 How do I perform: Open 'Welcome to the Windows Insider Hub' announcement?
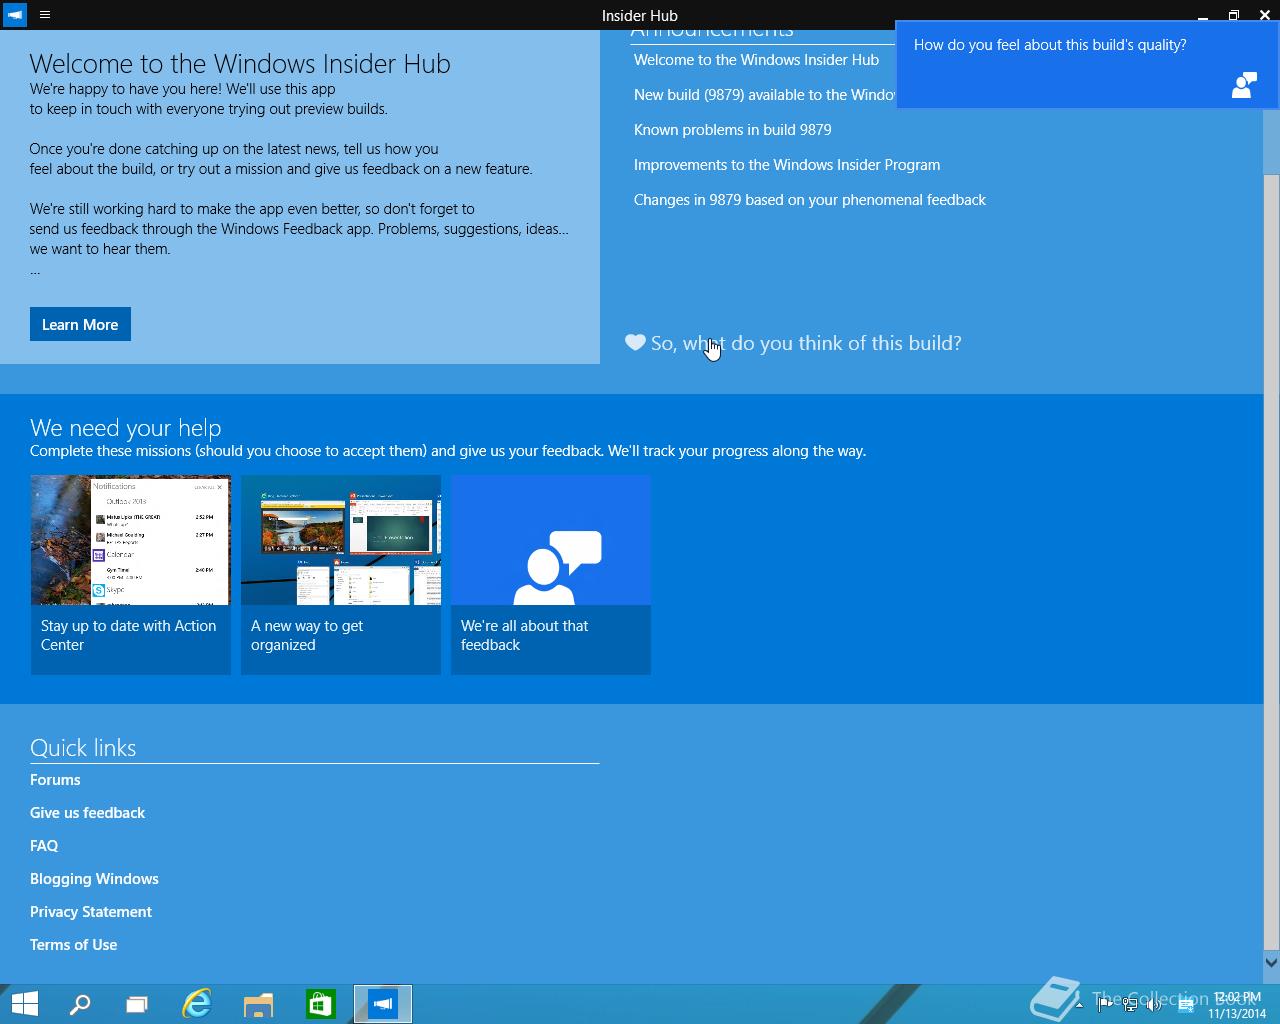click(756, 60)
